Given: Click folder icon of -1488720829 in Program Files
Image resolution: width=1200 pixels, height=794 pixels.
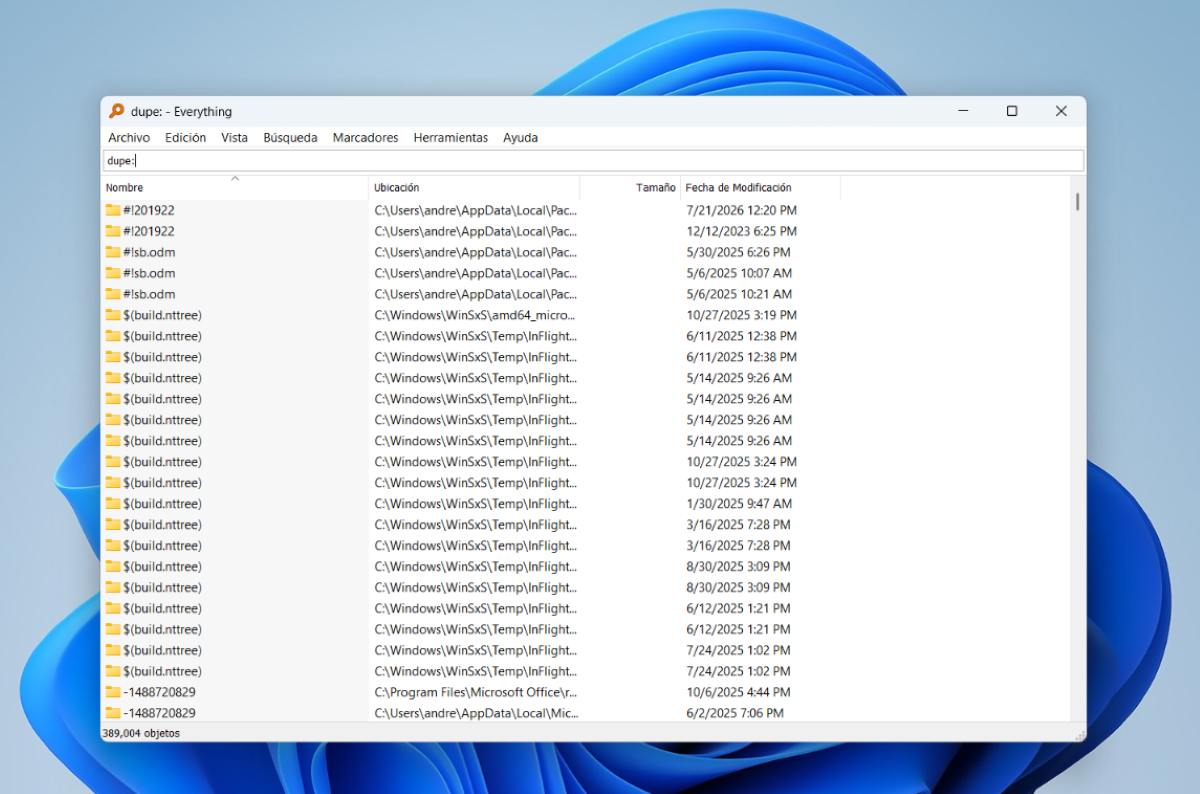Looking at the screenshot, I should click(113, 692).
